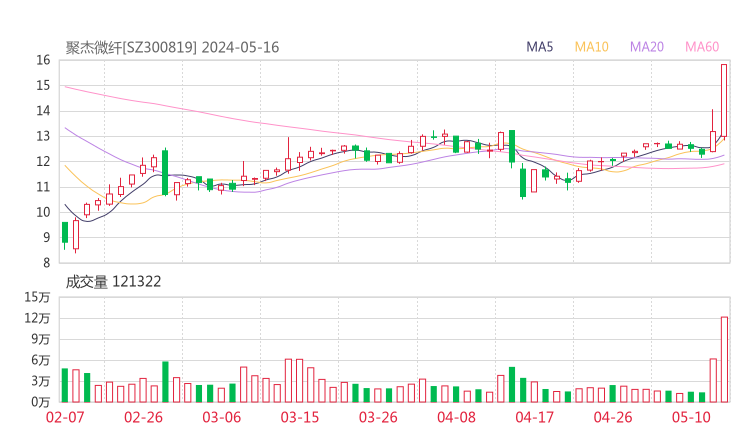
Task: Click the 12万 volume axis label
Action: click(37, 318)
